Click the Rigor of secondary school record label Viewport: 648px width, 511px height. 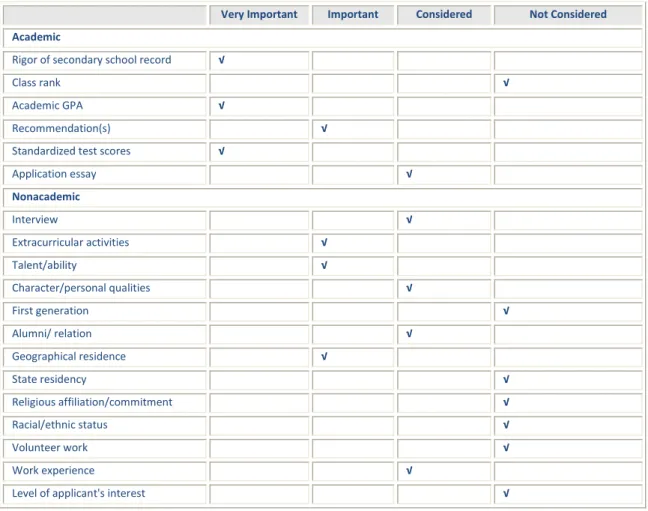pyautogui.click(x=91, y=60)
